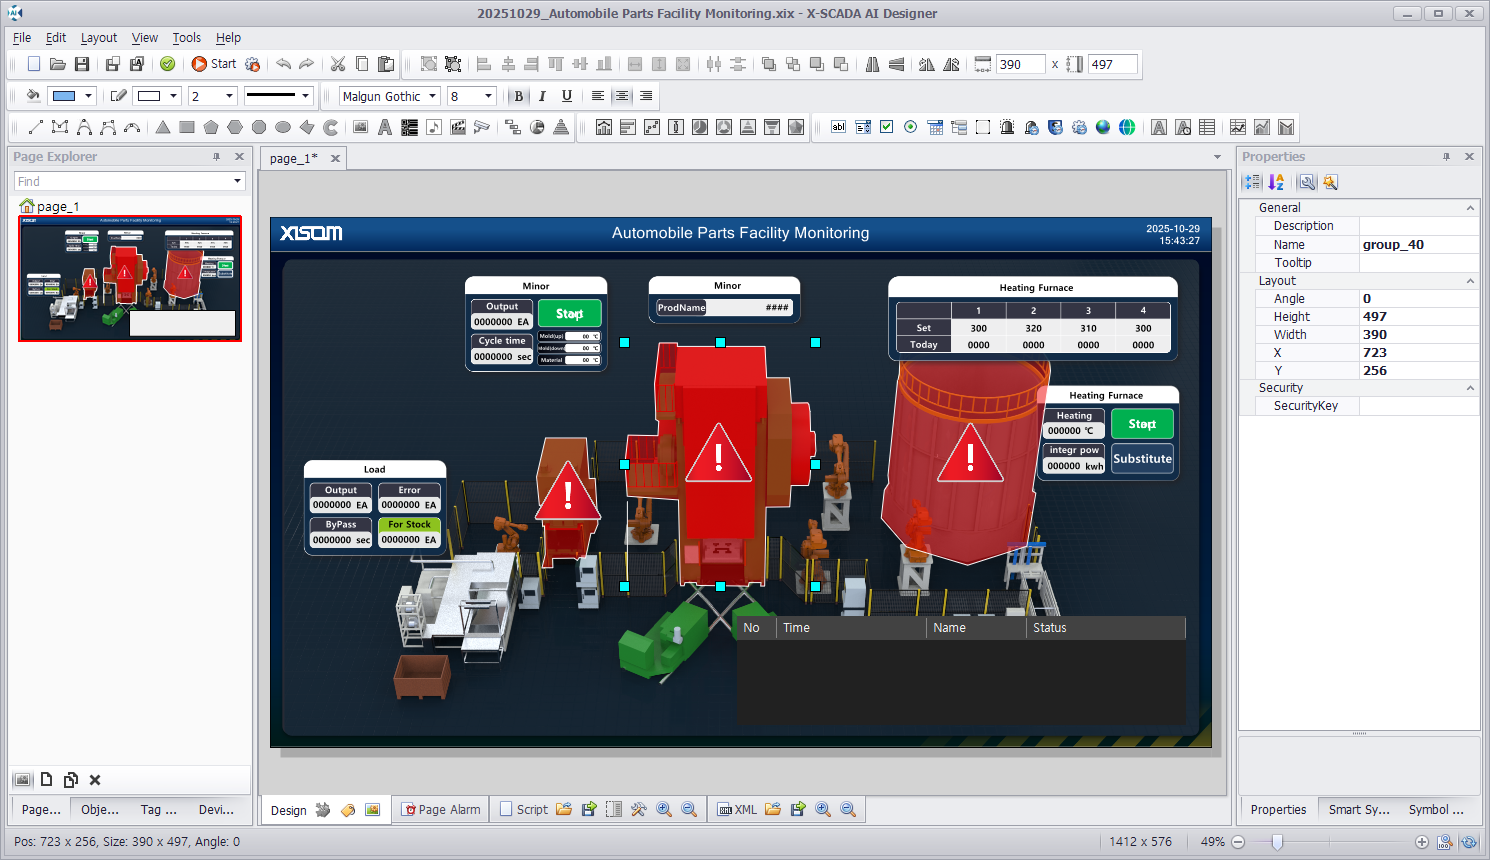This screenshot has height=860, width=1490.
Task: Switch to the Page Alarm tab
Action: click(441, 810)
